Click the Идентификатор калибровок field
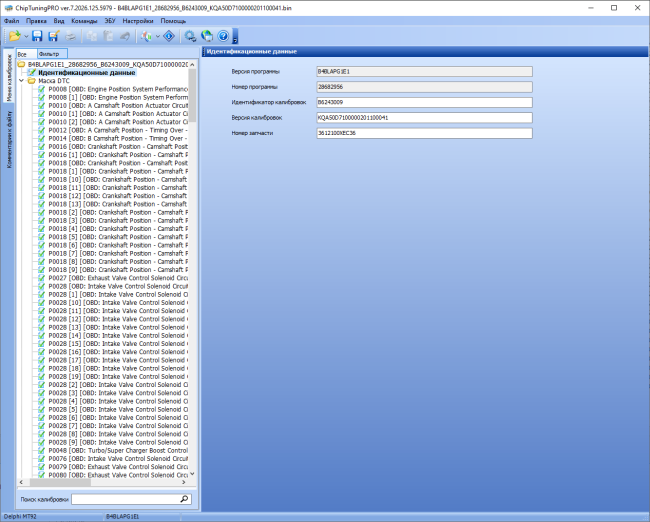Viewport: 650px width, 522px height. click(x=424, y=102)
